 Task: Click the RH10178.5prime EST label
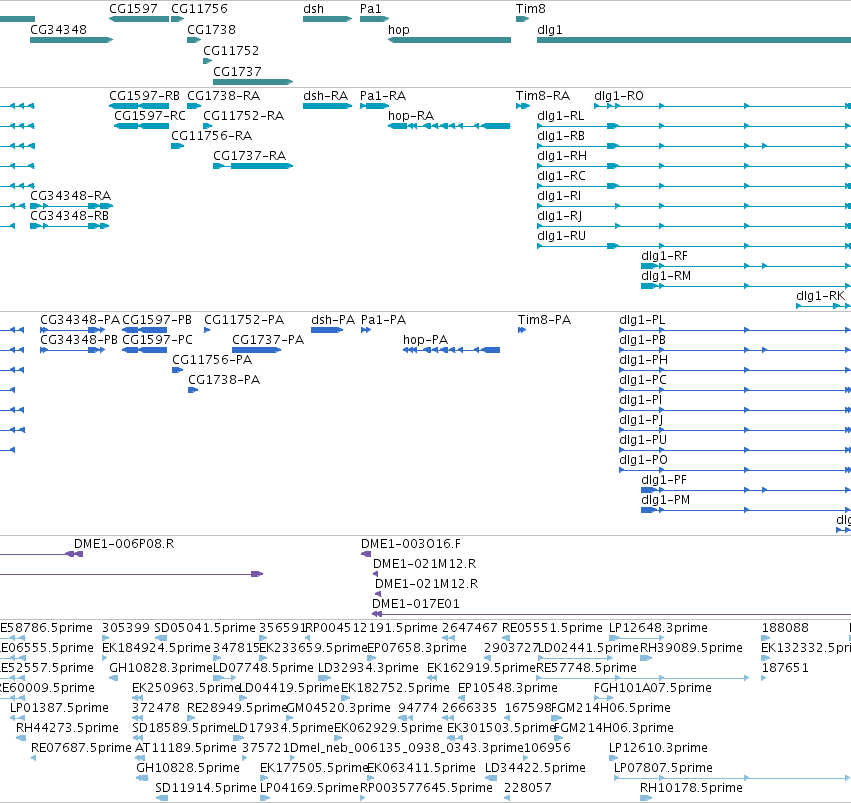[x=691, y=788]
